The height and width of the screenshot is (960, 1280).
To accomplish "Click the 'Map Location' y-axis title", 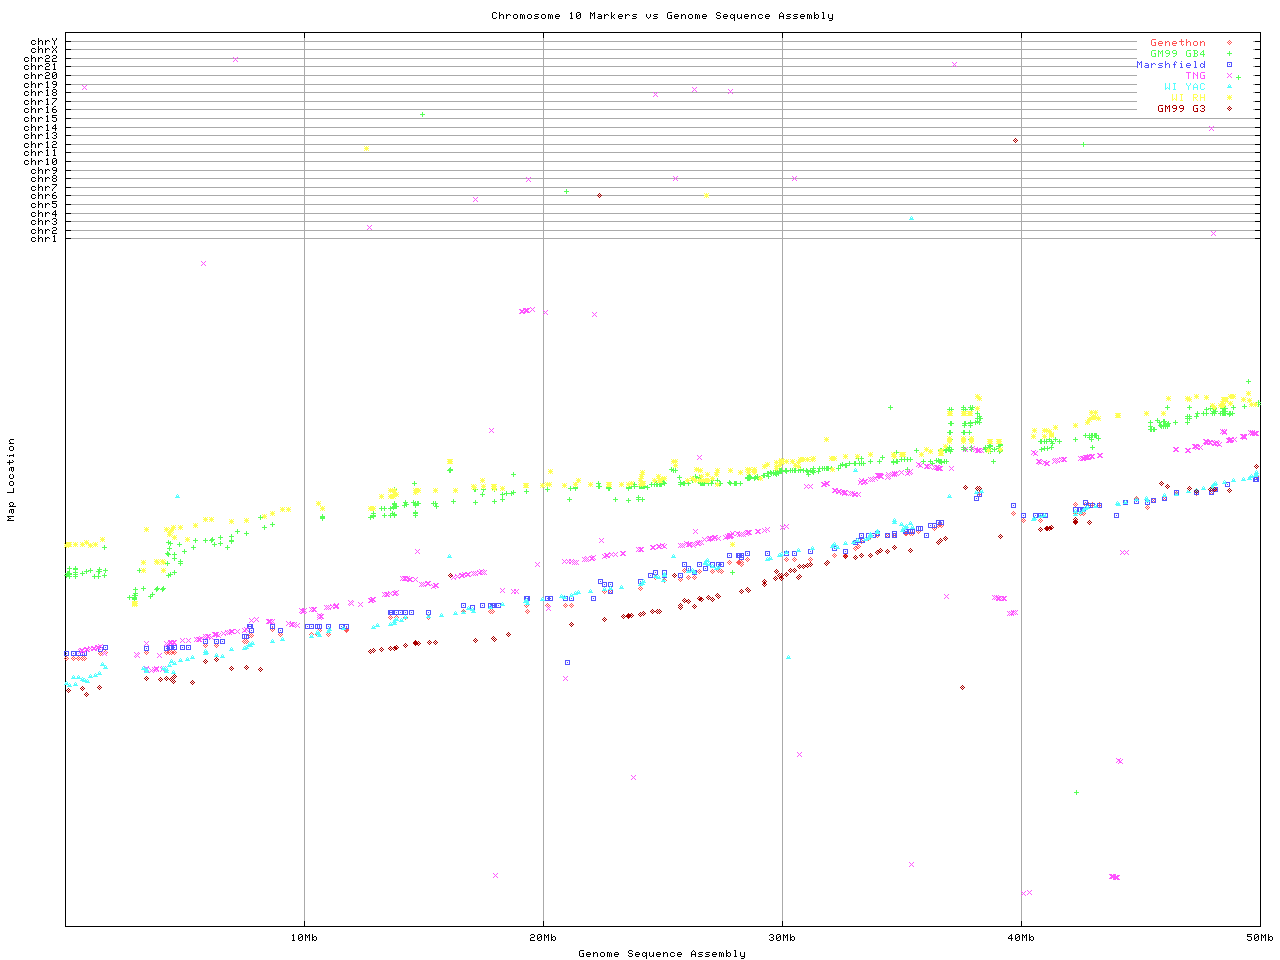I will [x=12, y=480].
